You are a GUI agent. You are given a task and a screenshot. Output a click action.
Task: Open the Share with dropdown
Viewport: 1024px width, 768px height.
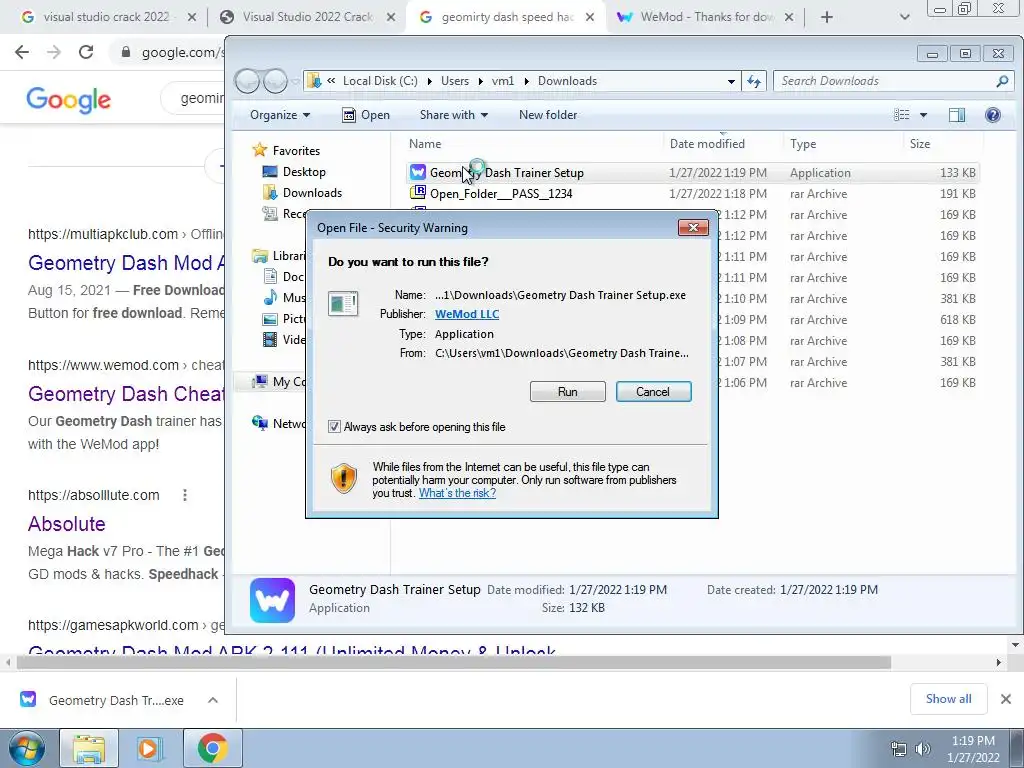[454, 115]
